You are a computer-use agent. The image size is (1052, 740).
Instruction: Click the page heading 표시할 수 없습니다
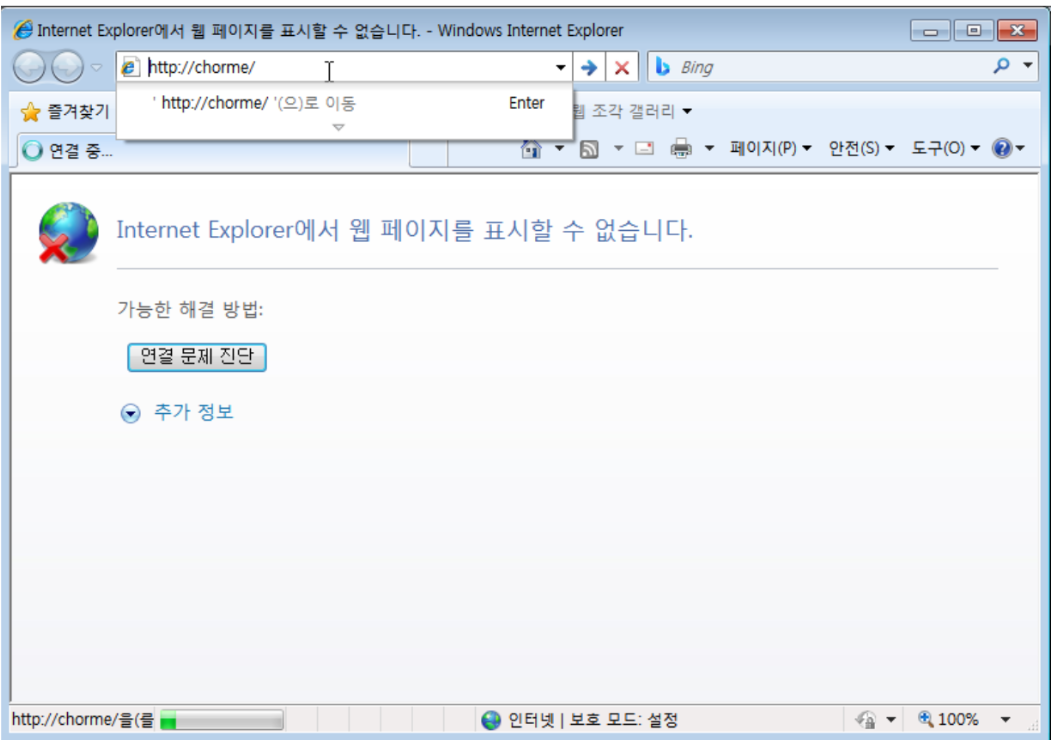[588, 230]
